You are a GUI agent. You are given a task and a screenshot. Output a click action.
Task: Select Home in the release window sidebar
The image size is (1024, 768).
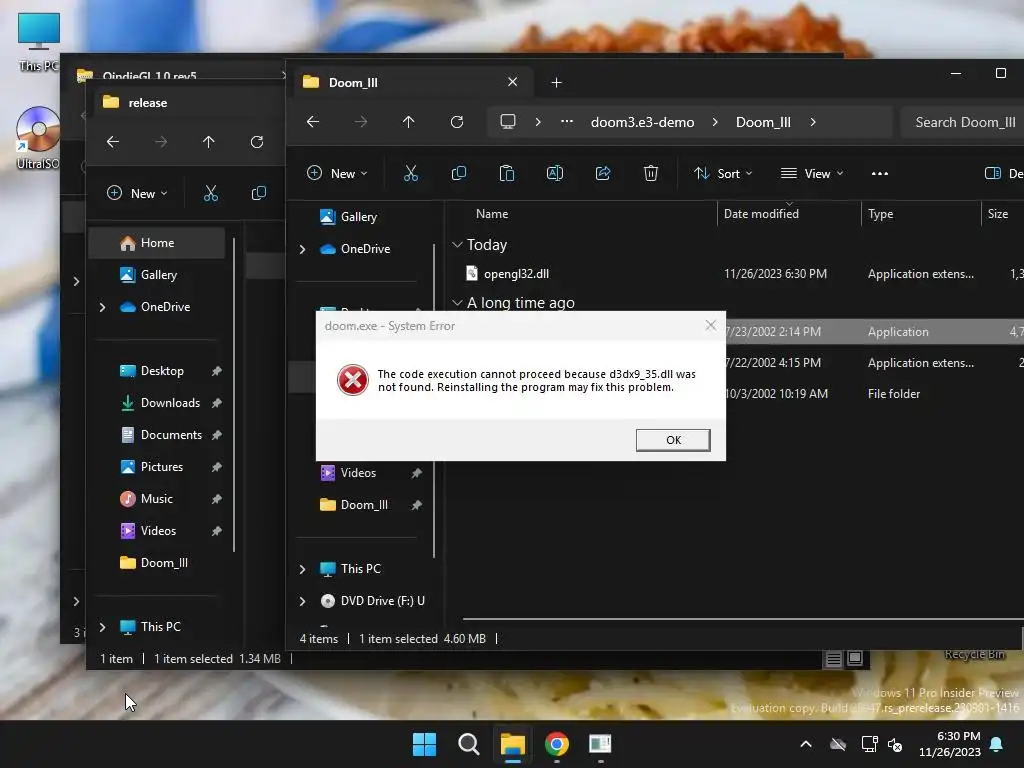(x=157, y=243)
